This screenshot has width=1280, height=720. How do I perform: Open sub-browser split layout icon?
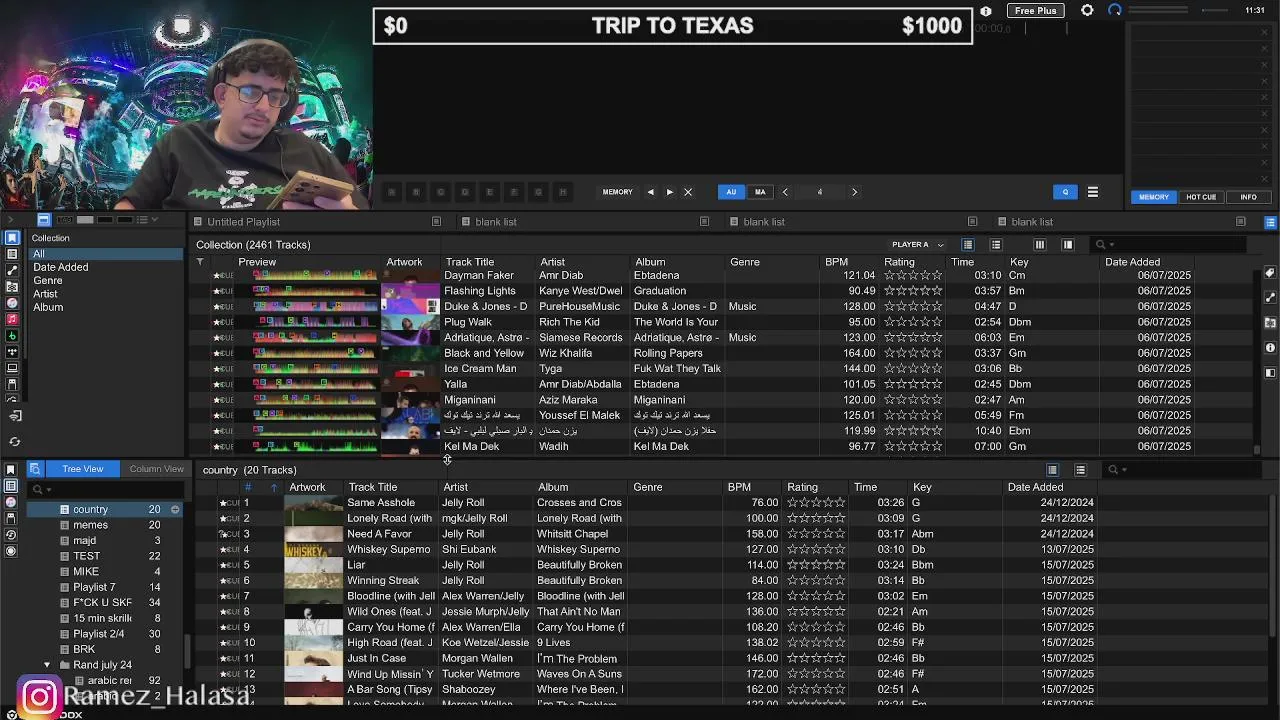click(1067, 245)
